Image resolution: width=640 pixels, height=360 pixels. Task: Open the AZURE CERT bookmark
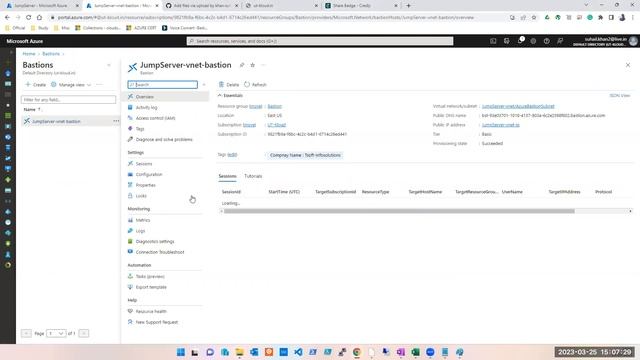(141, 28)
